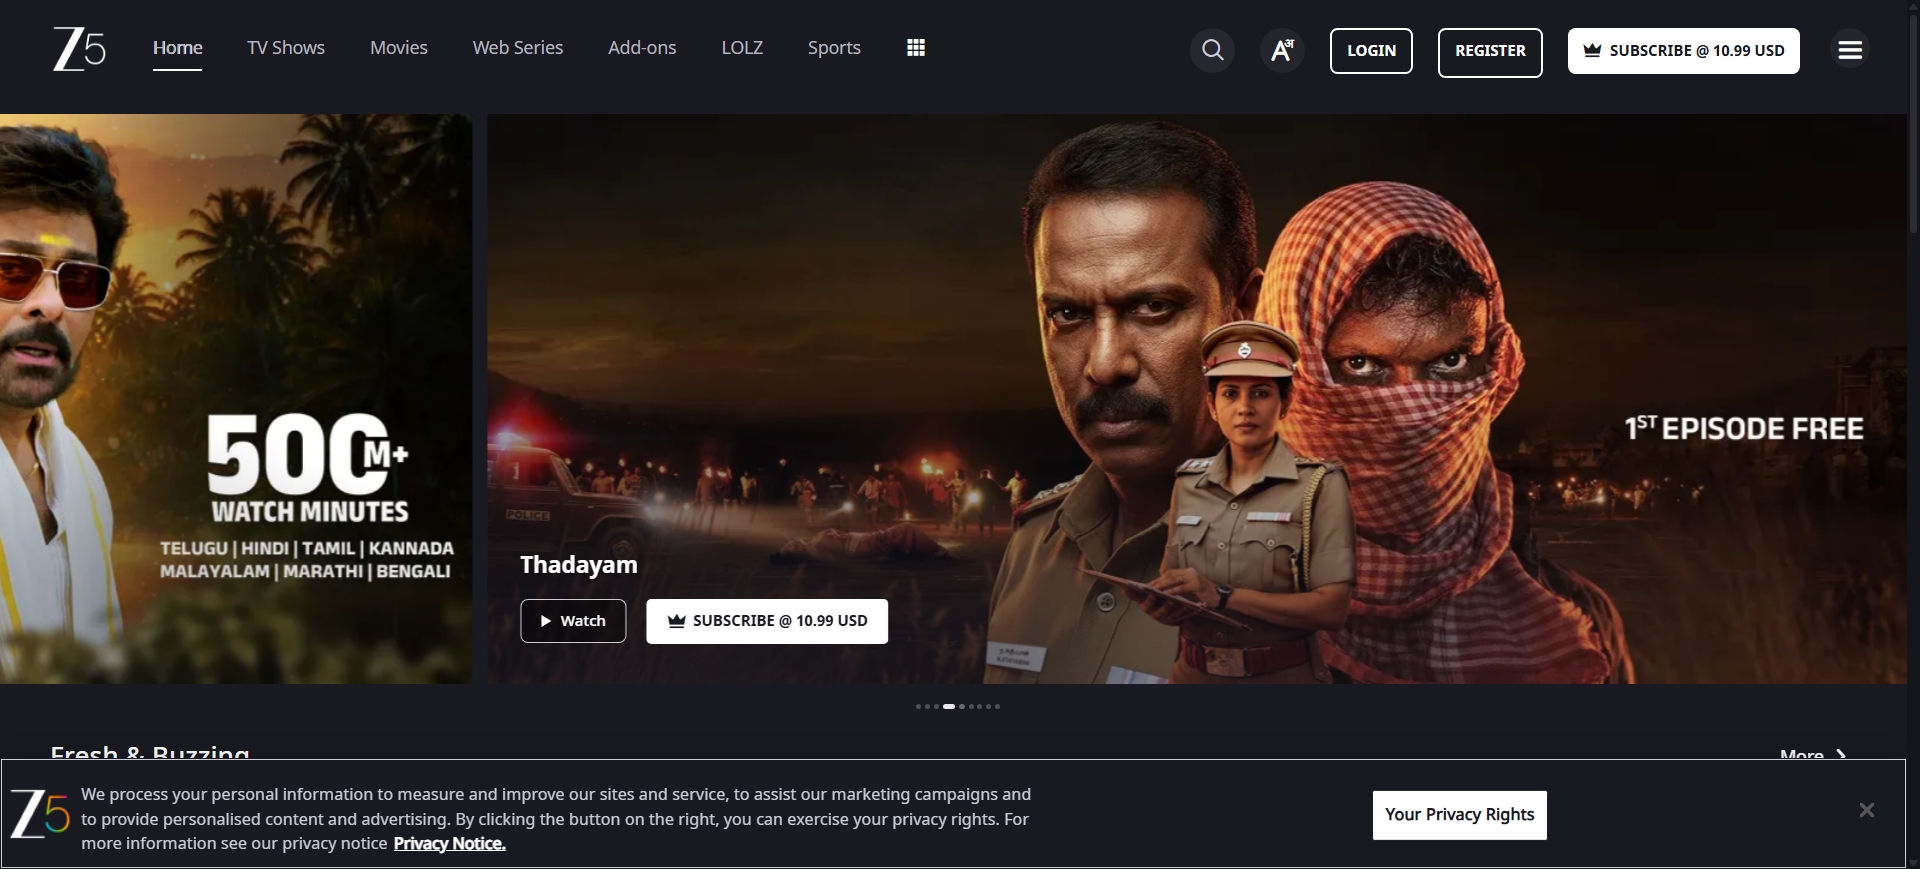Image resolution: width=1920 pixels, height=869 pixels.
Task: Click Your Privacy Rights button
Action: [x=1459, y=815]
